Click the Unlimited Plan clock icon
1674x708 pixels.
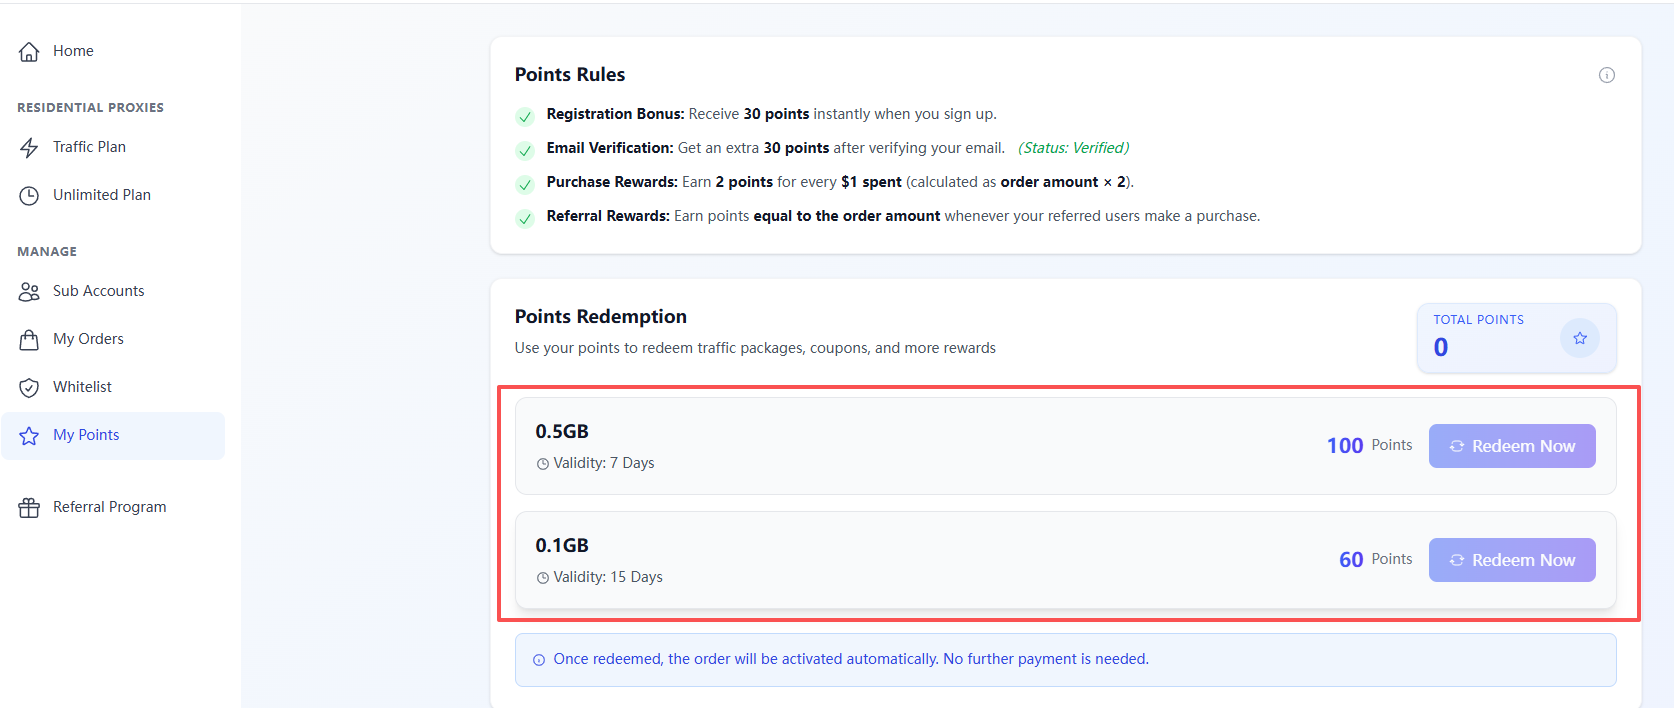click(x=29, y=196)
